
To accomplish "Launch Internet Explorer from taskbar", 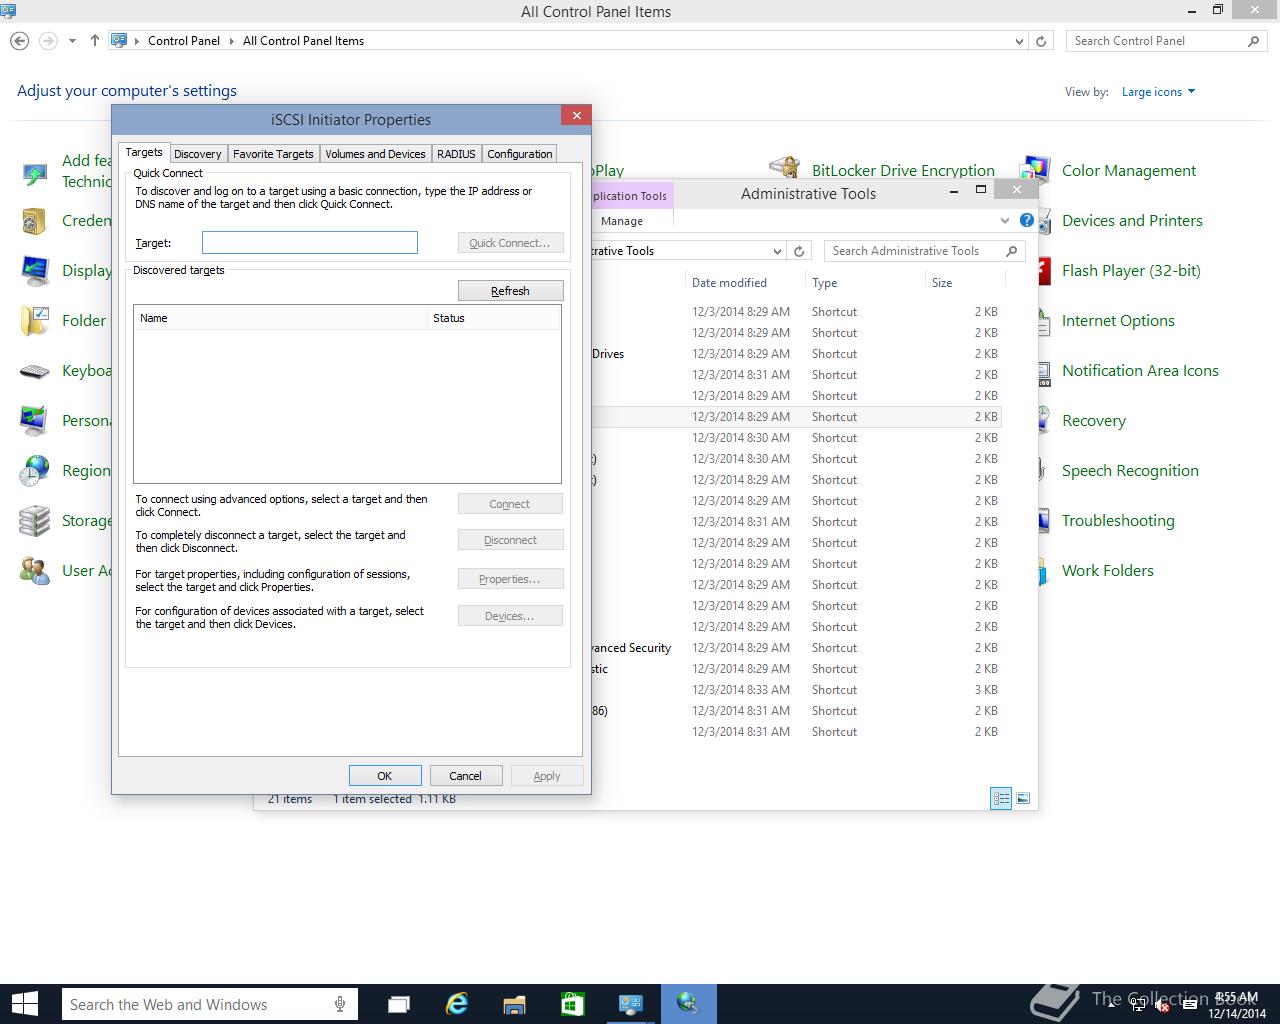I will (x=457, y=1004).
